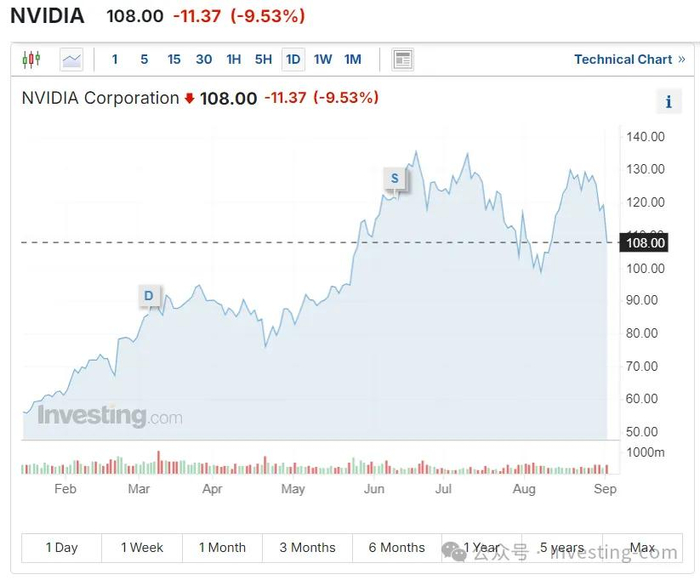Click the chart info icon
The height and width of the screenshot is (580, 700).
click(668, 101)
